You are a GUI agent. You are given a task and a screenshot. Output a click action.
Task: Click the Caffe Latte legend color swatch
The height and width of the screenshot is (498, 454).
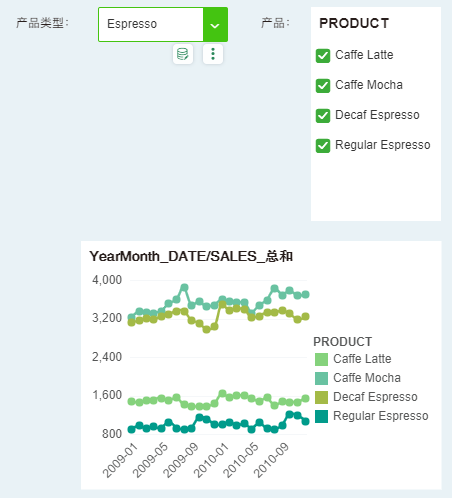coord(321,359)
